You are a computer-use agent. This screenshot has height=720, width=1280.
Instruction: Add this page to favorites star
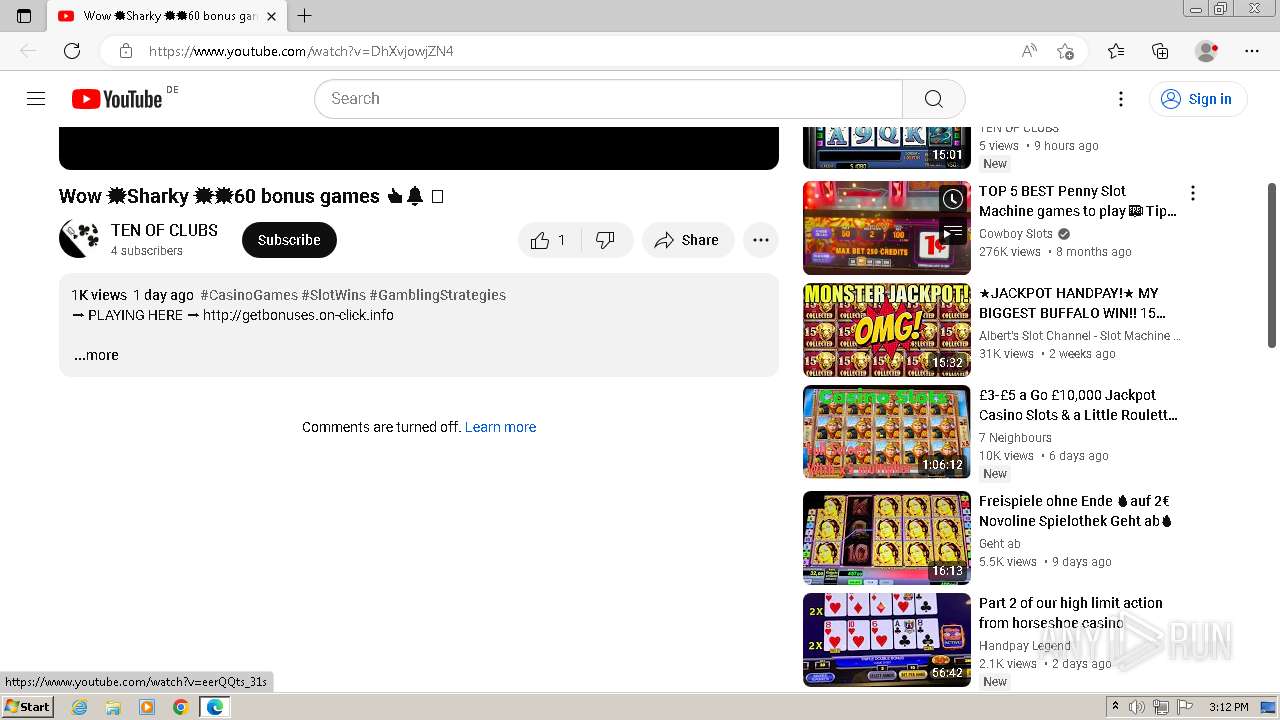coord(1065,51)
